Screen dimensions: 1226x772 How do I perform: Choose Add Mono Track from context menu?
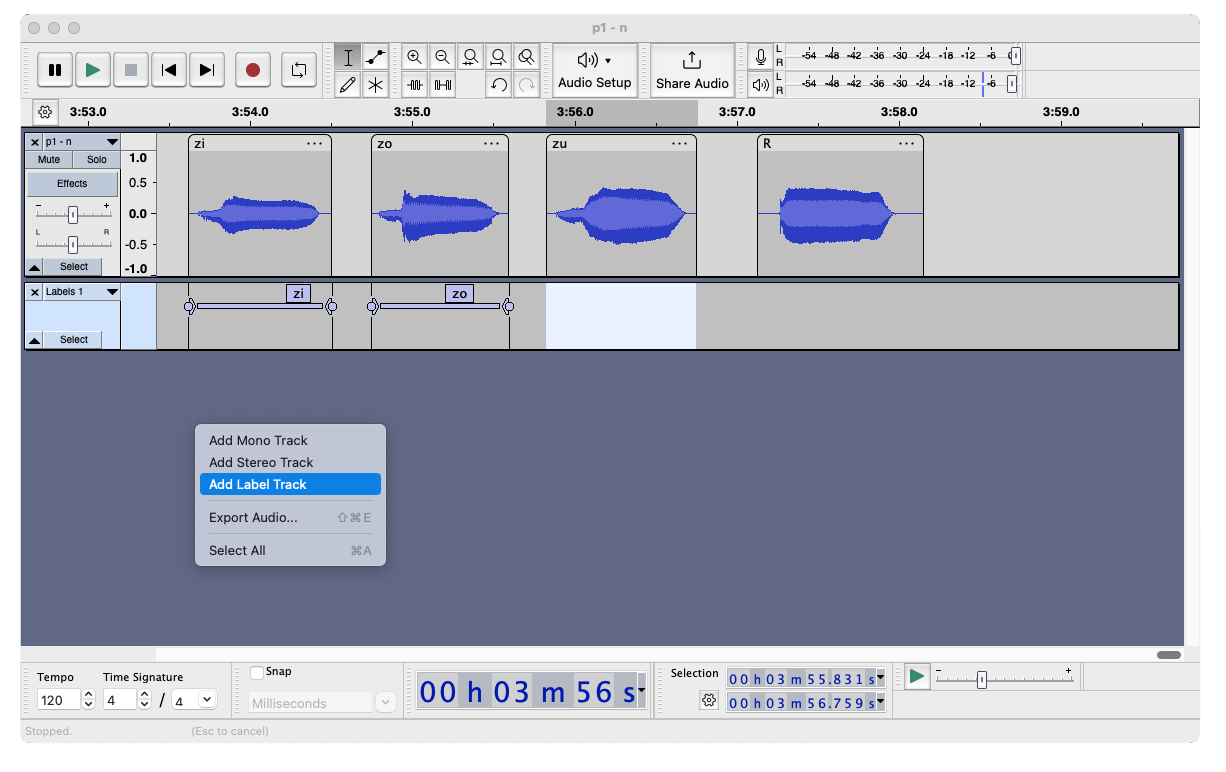[288, 440]
